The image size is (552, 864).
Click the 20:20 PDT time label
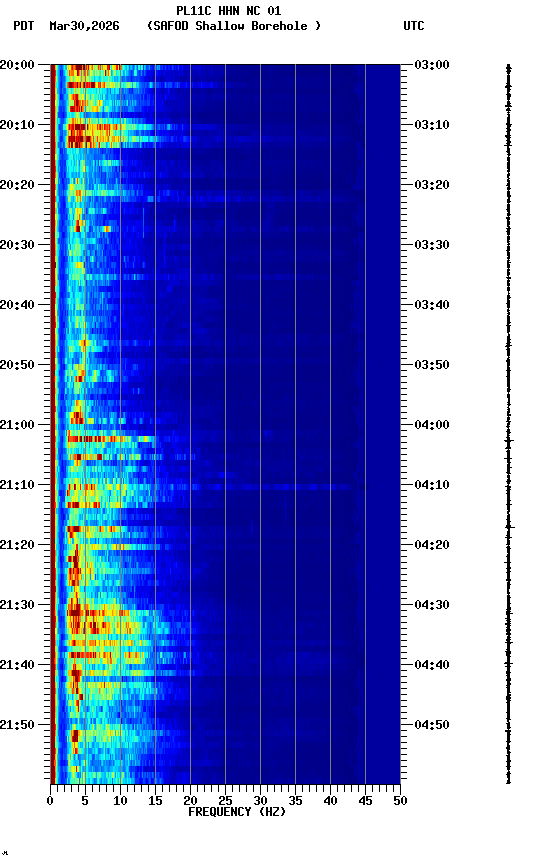(x=17, y=185)
